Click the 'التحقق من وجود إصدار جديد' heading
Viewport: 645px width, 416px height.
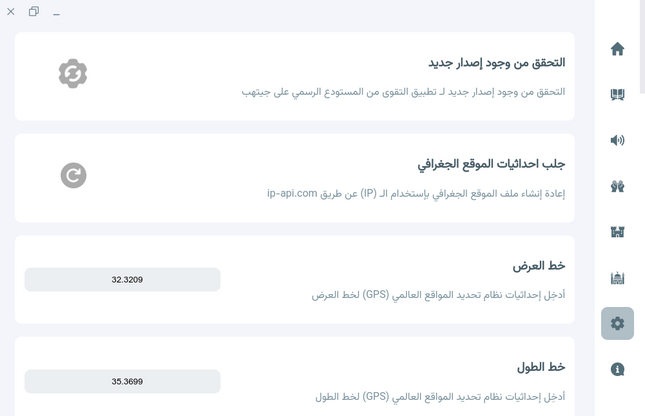(x=496, y=62)
